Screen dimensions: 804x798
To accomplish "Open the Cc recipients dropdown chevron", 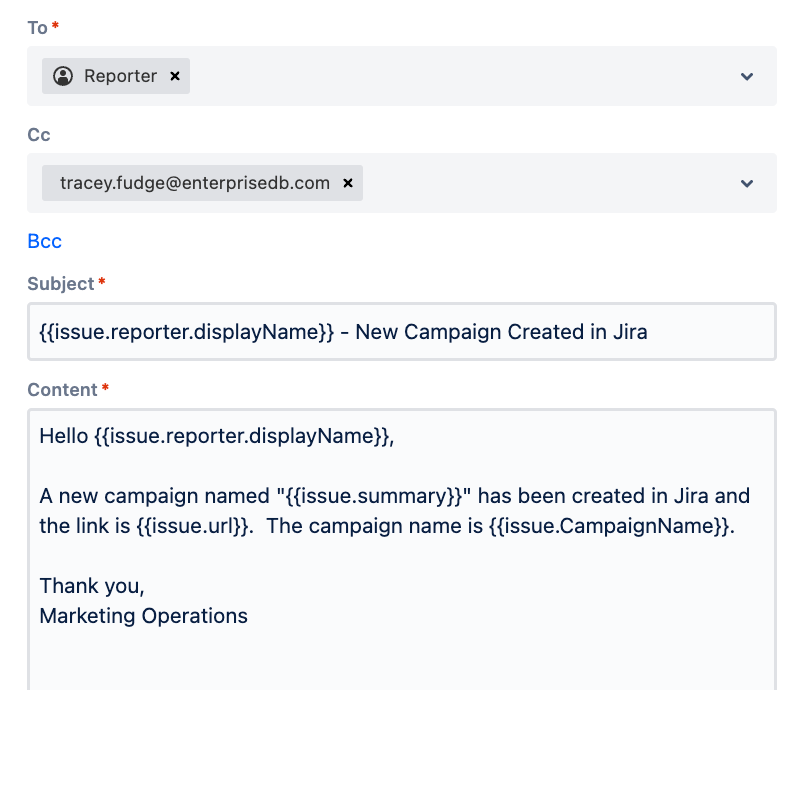I will point(747,183).
